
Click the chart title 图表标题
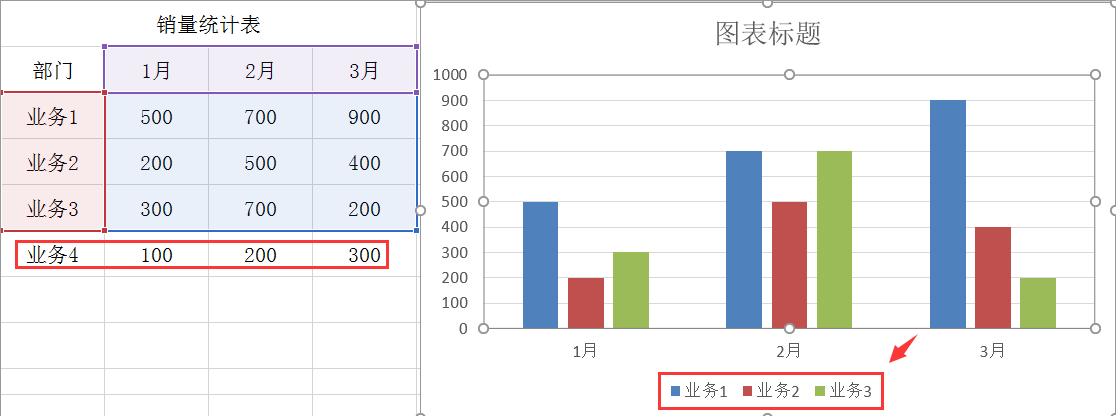click(x=768, y=33)
